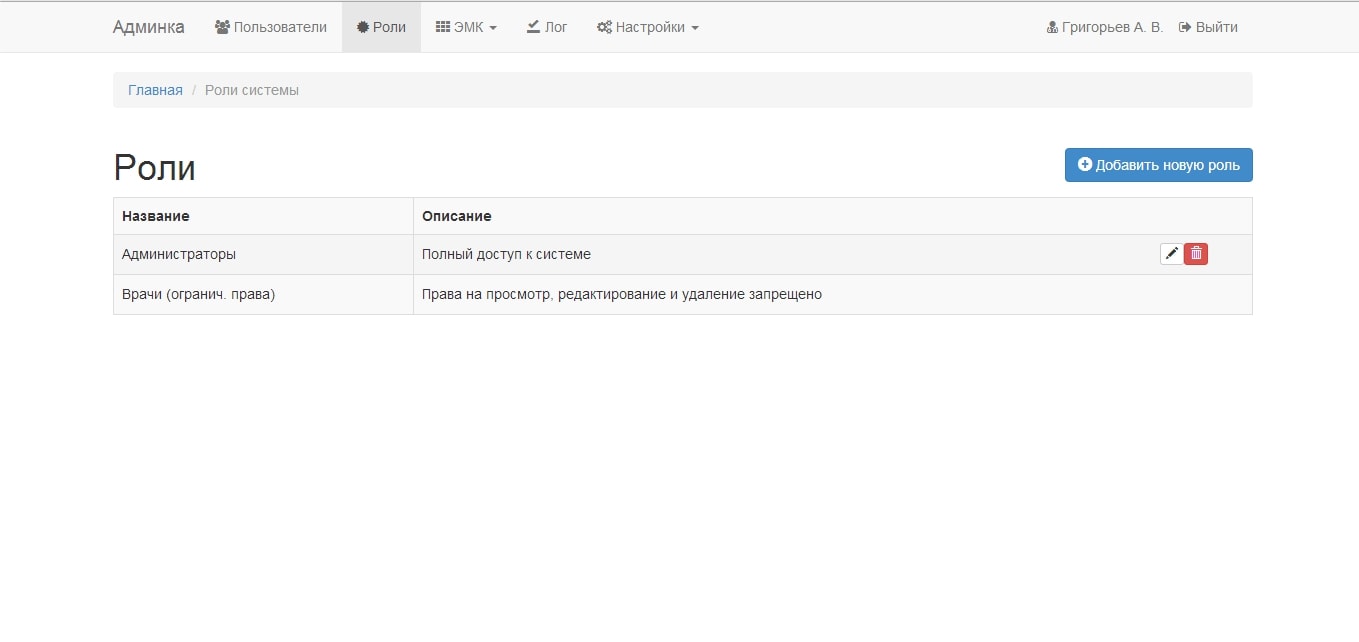This screenshot has height=642, width=1359.
Task: Open the Лог page
Action: point(547,27)
